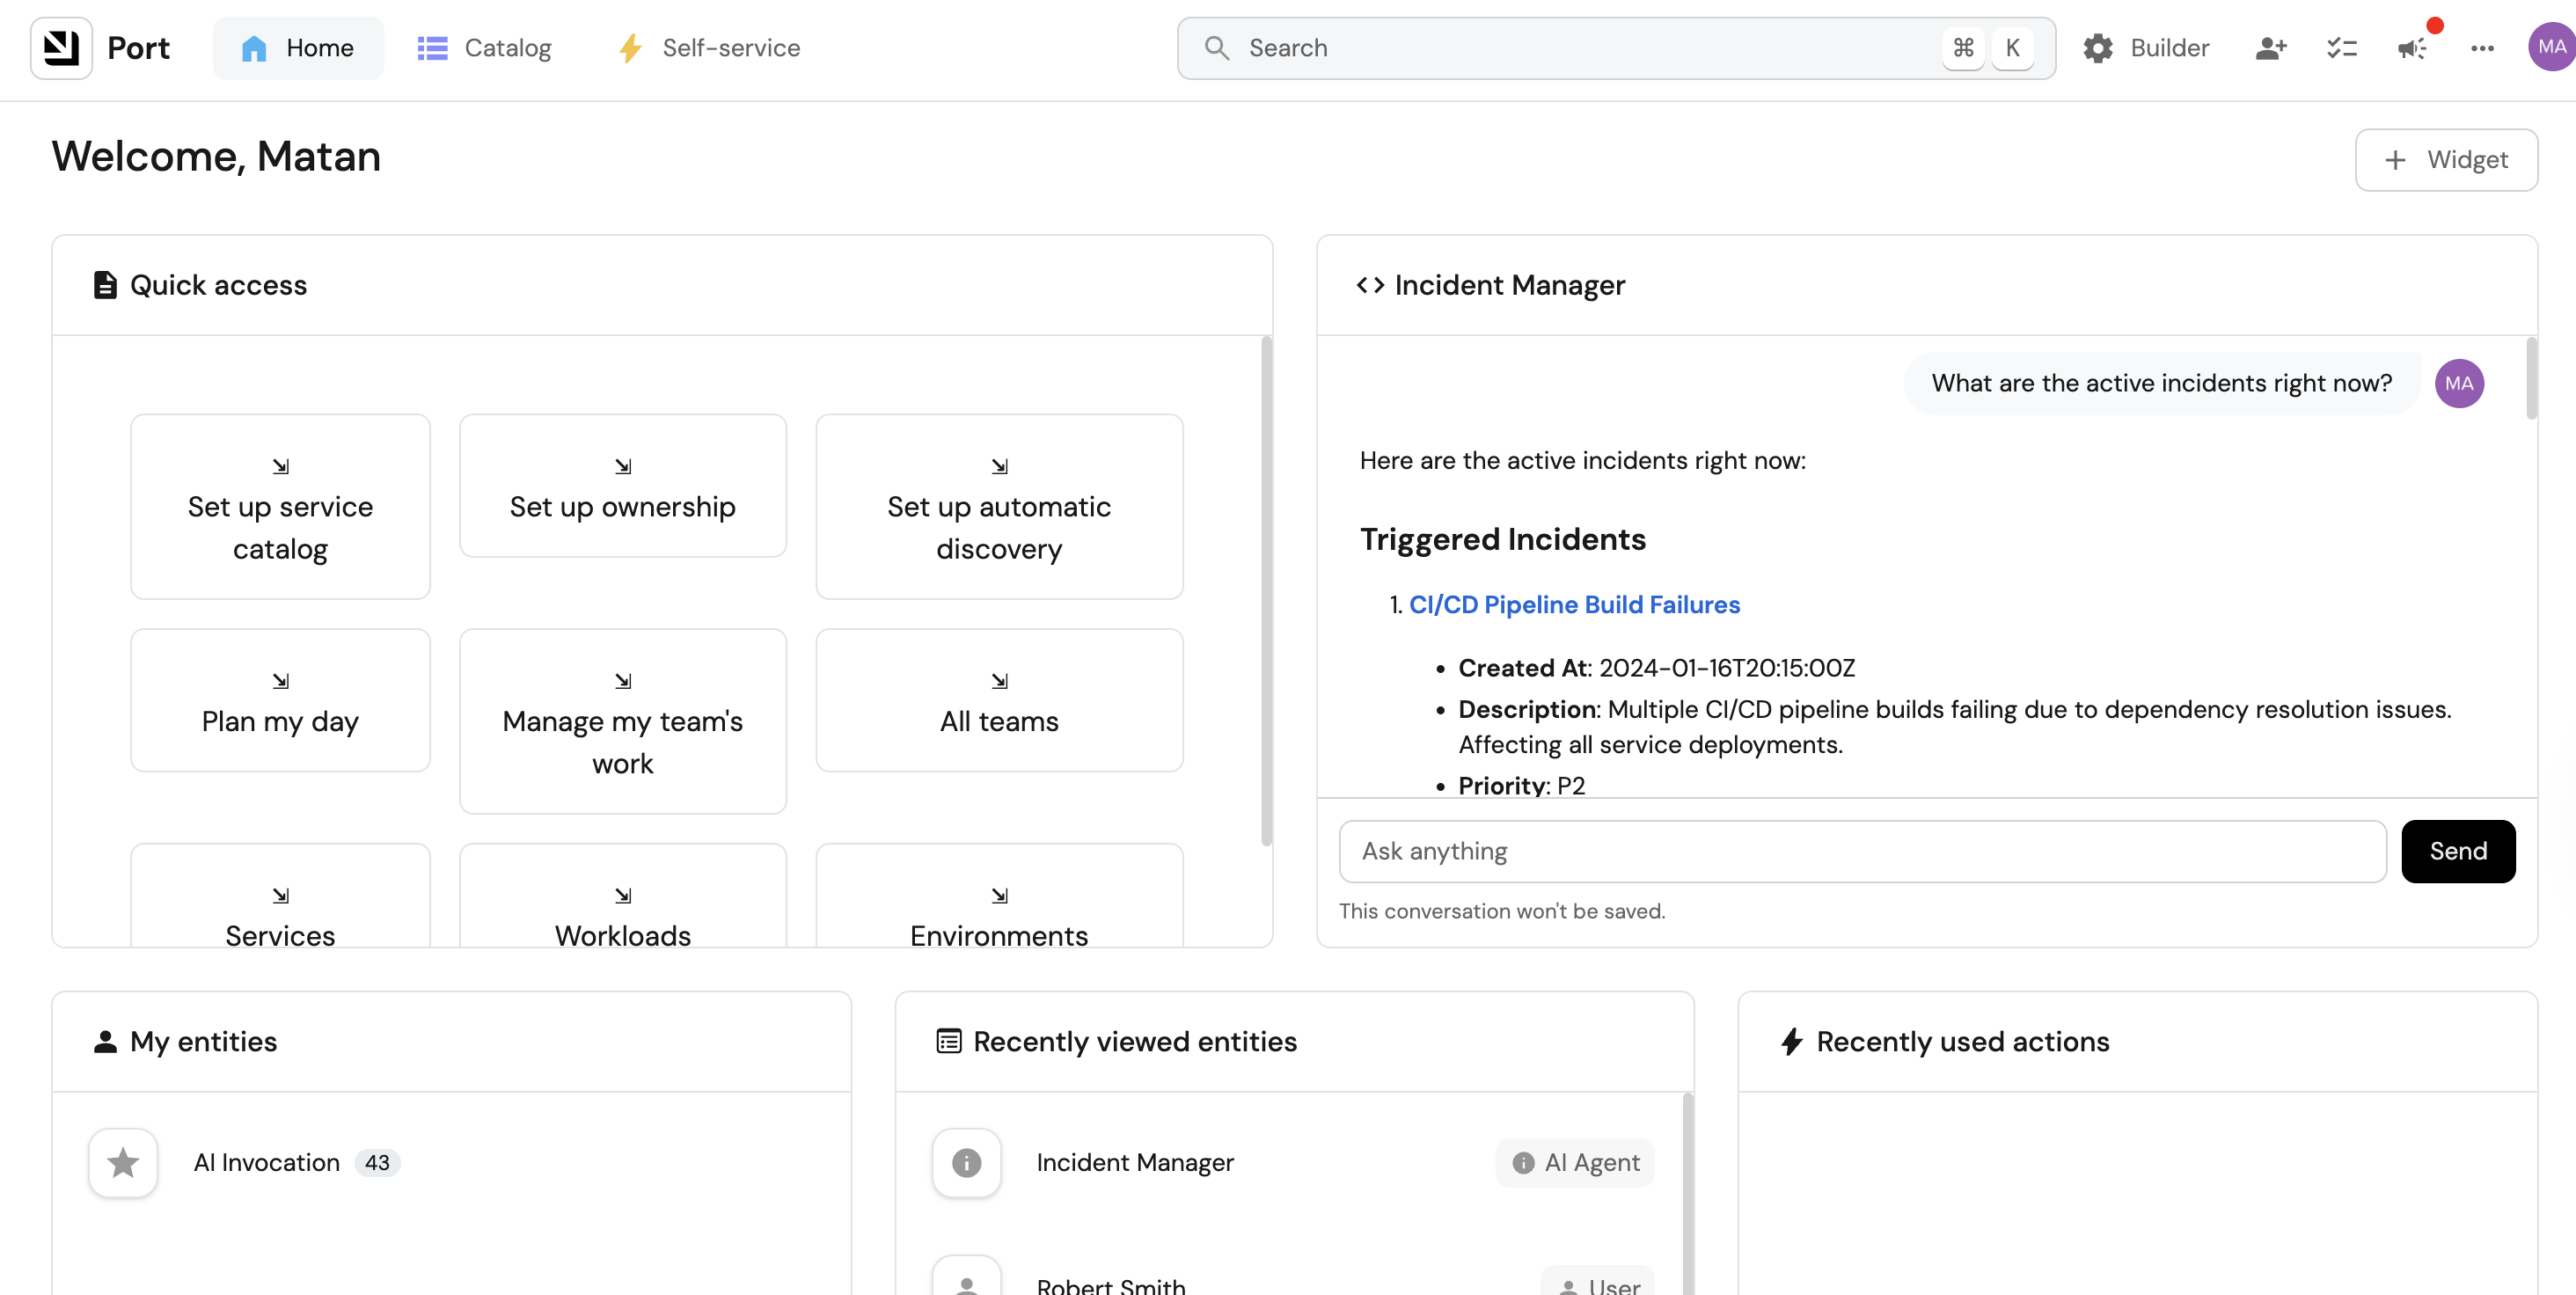Viewport: 2576px width, 1295px height.
Task: Click the star icon beside AI Invocation
Action: (123, 1162)
